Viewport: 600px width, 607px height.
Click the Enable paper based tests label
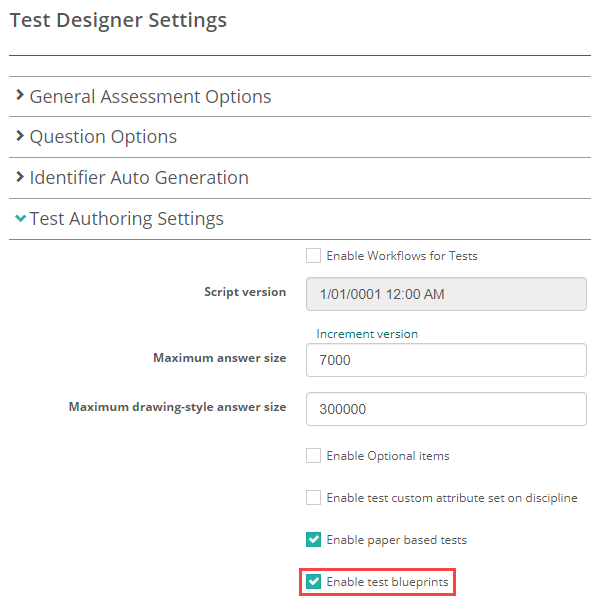pos(396,540)
